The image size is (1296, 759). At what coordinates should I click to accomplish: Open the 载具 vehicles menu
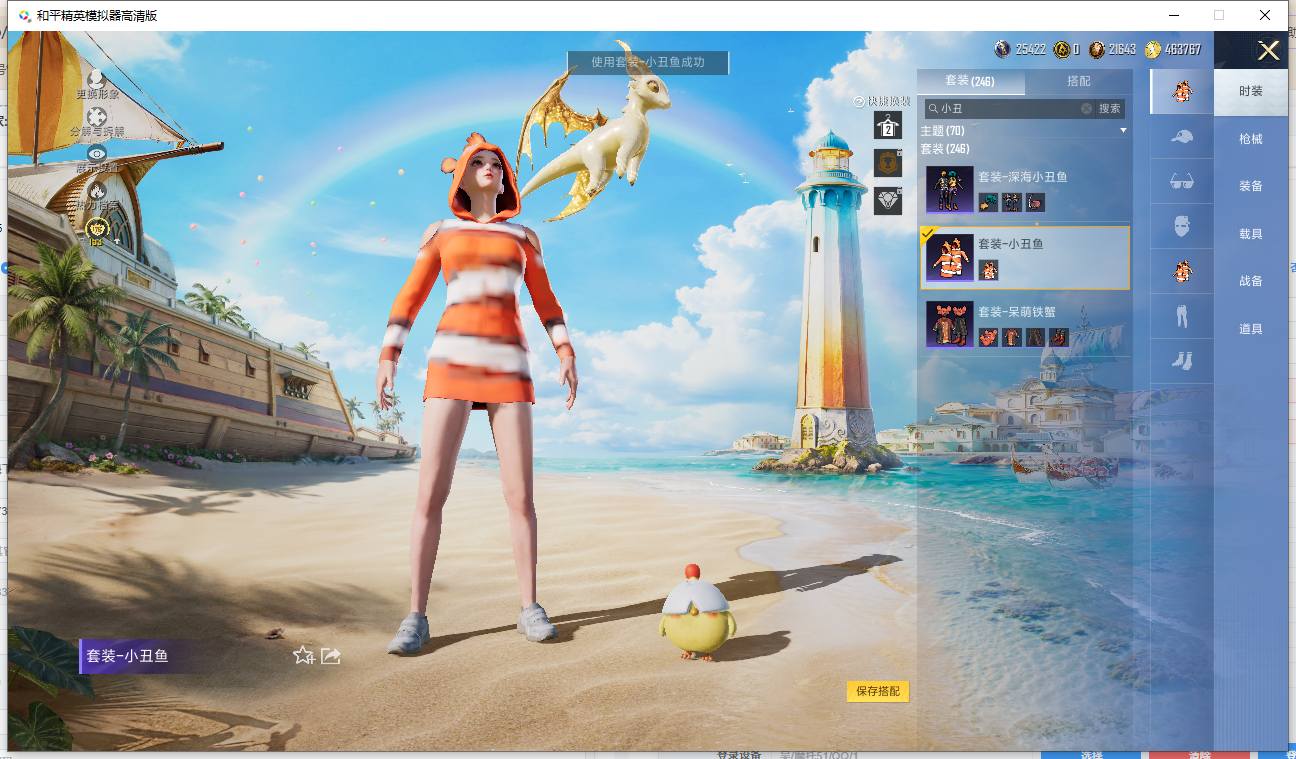pyautogui.click(x=1251, y=234)
